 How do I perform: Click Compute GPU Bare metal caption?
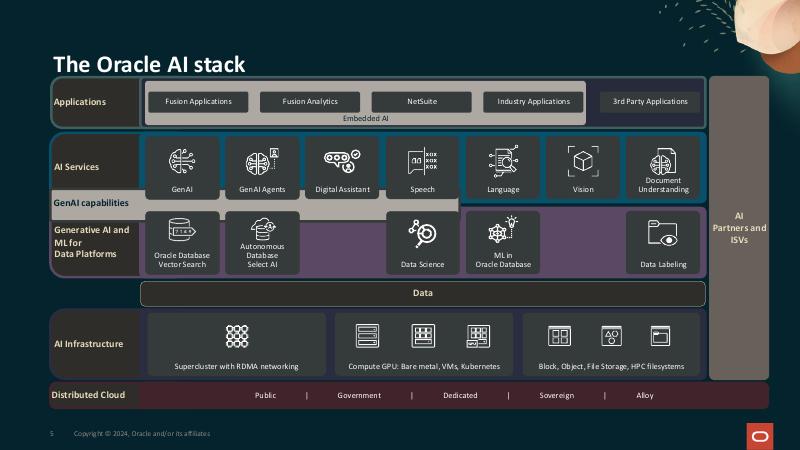424,366
